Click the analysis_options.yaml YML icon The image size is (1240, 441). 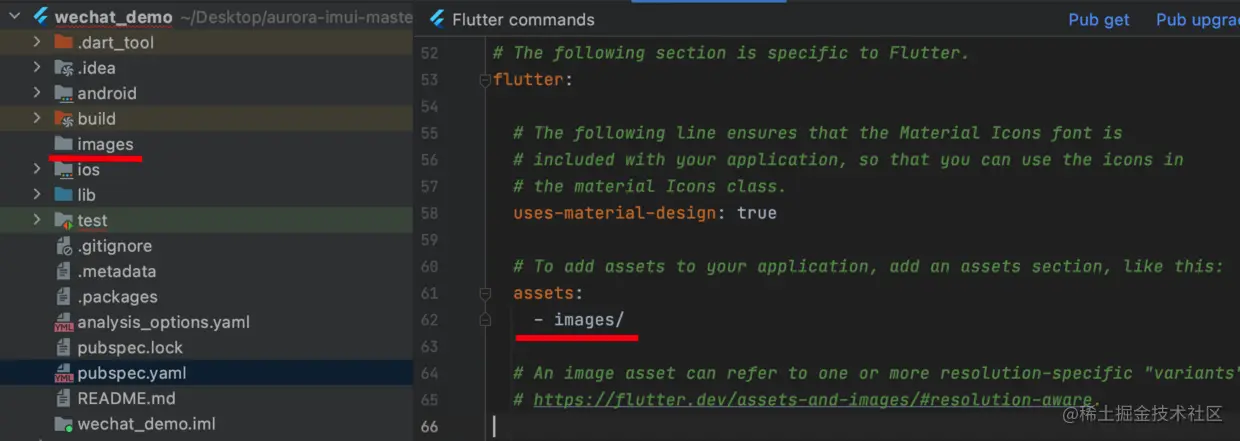click(x=64, y=322)
